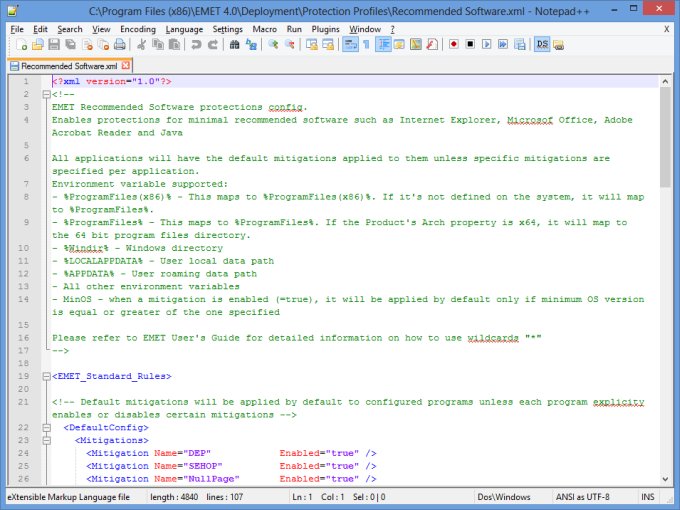The height and width of the screenshot is (510, 680).
Task: Click line number 19 in the margin
Action: 23,376
